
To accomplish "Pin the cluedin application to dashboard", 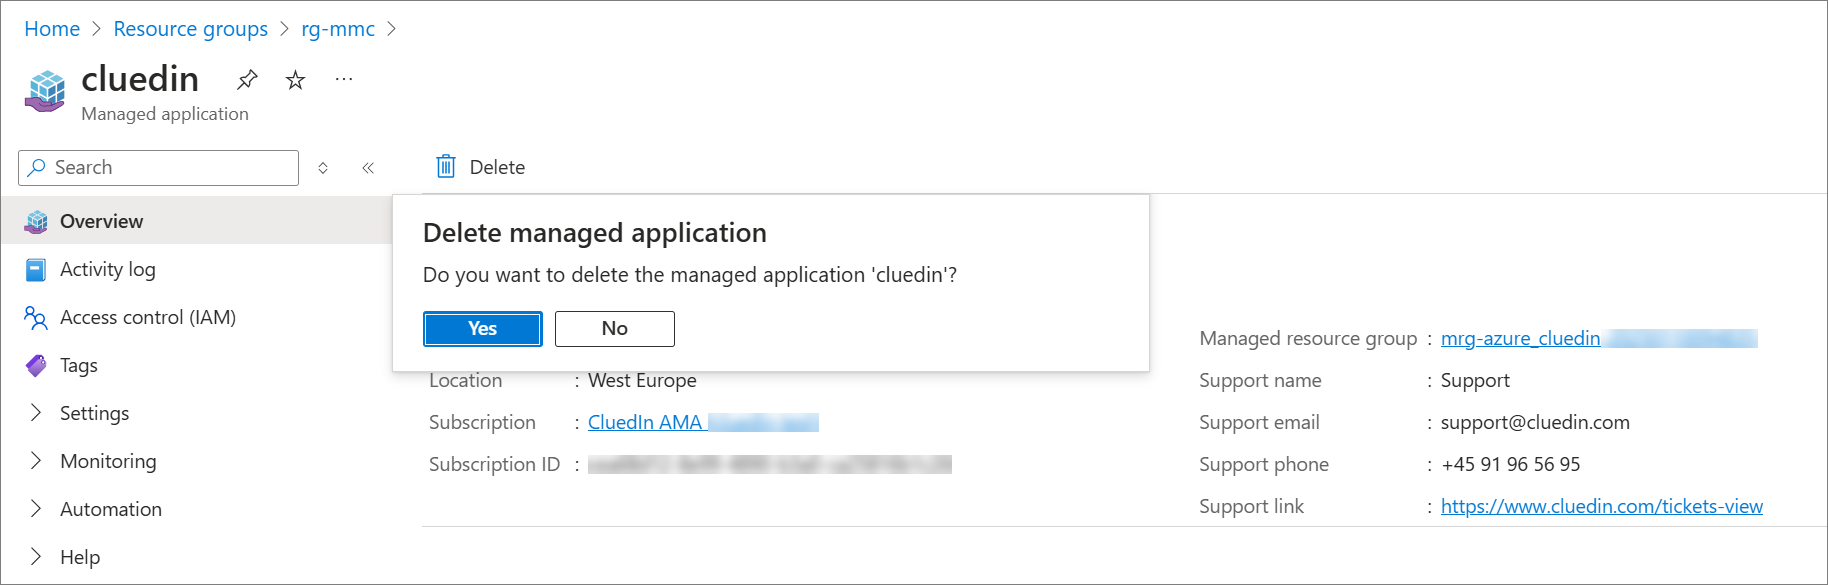I will click(x=247, y=79).
